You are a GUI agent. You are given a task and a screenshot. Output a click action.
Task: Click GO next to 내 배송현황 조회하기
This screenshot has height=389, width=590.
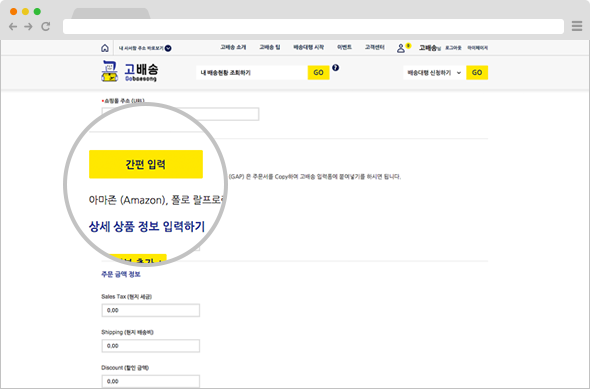tap(318, 73)
